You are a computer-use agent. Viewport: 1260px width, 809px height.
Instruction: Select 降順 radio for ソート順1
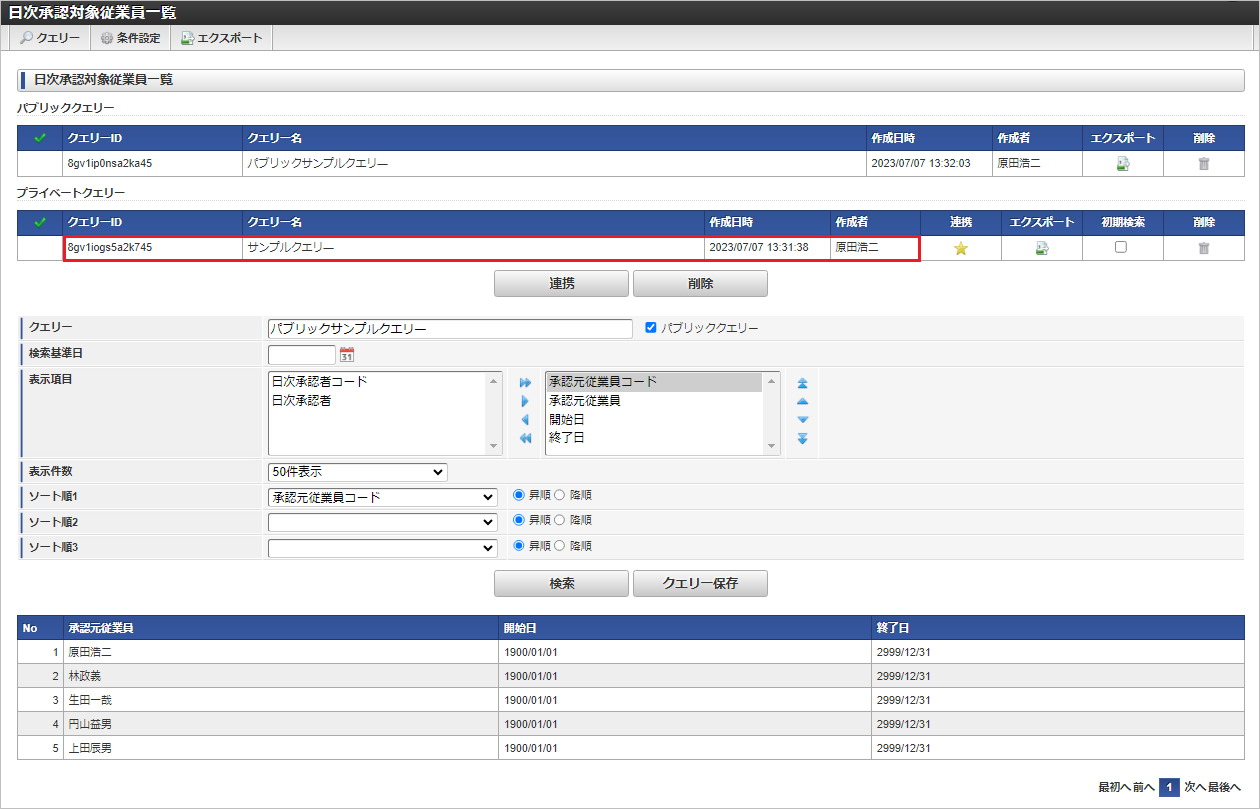click(560, 495)
